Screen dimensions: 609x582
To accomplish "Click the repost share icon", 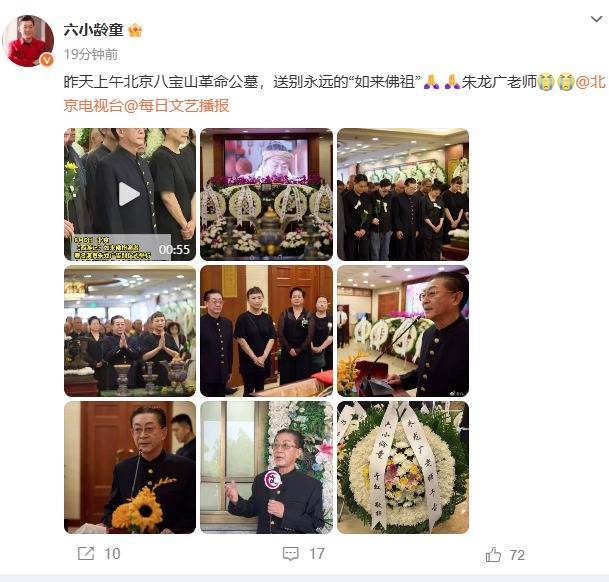I will click(86, 553).
